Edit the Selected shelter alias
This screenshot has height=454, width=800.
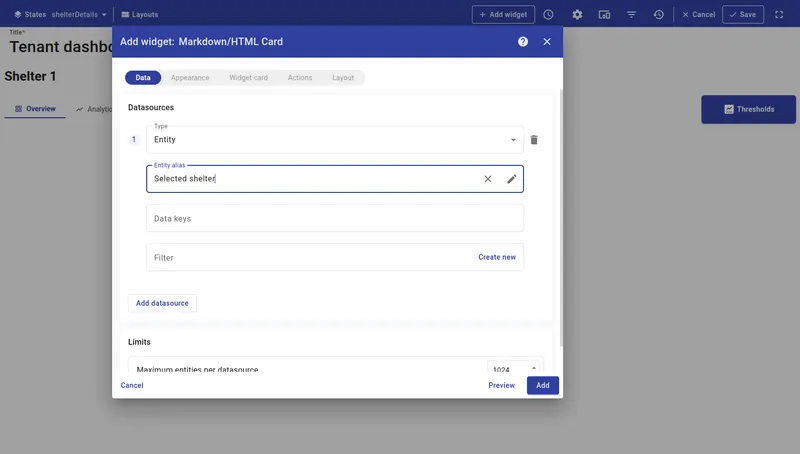coord(511,179)
